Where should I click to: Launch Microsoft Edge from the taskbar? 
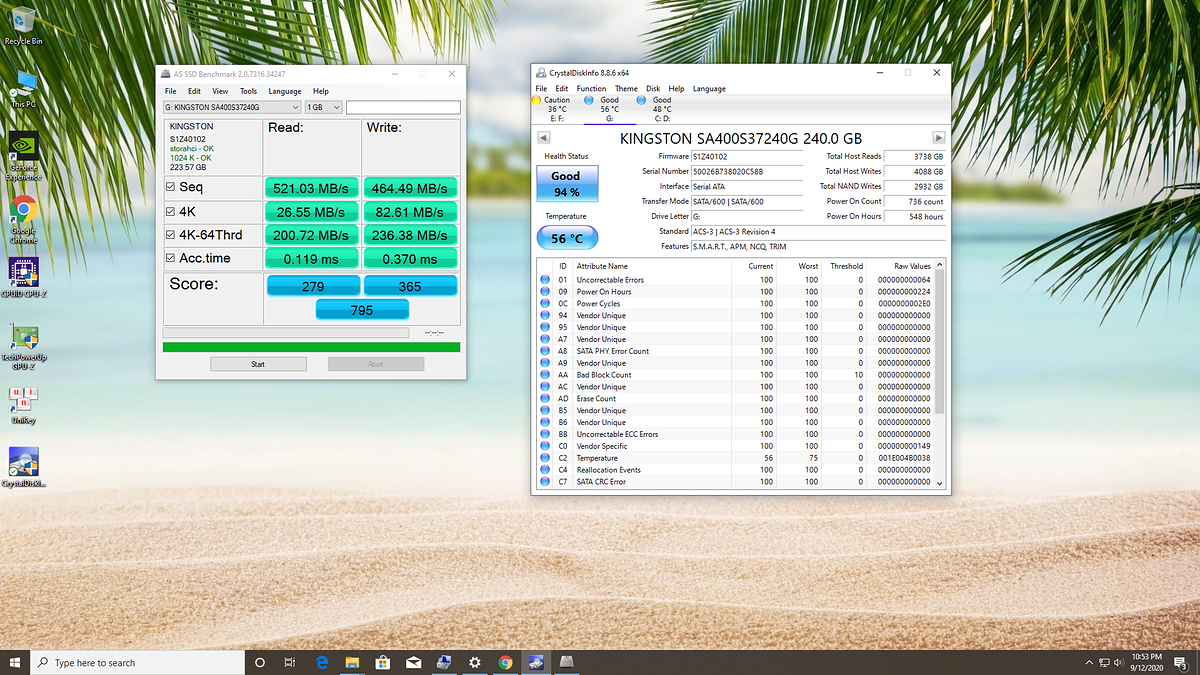(x=322, y=662)
